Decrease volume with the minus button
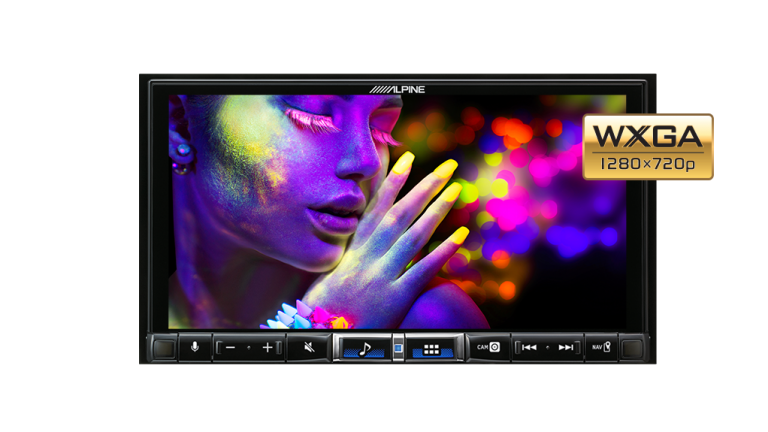The image size is (768, 432). (230, 348)
